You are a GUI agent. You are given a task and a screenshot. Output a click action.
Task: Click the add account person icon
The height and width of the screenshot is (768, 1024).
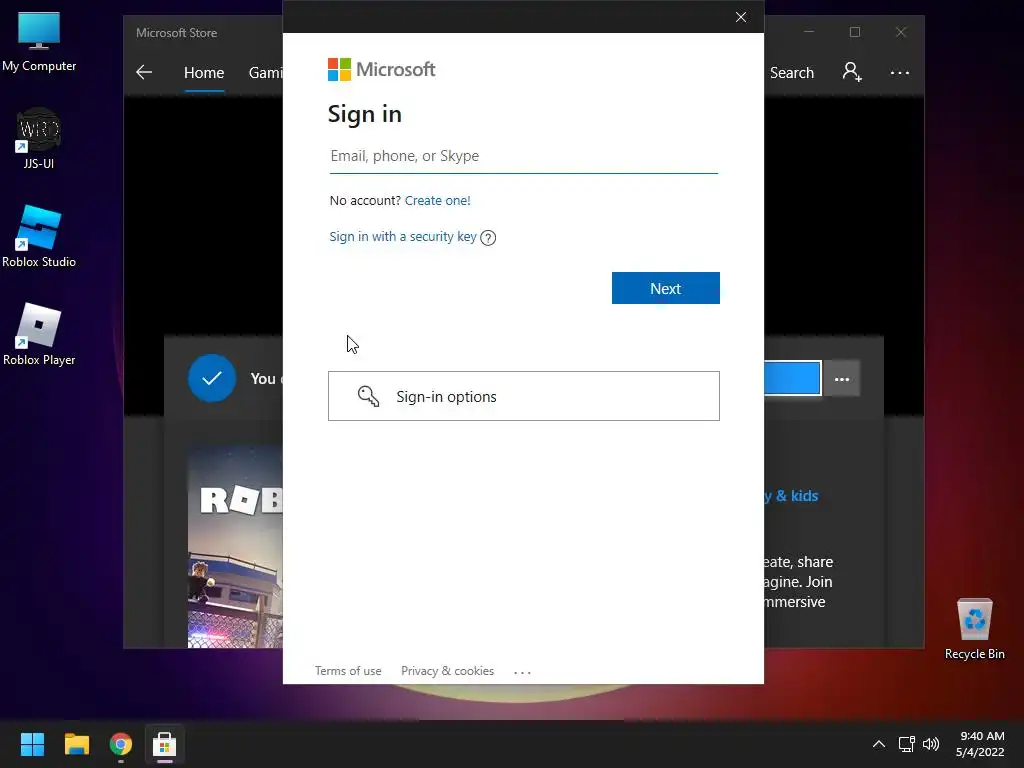click(x=852, y=72)
